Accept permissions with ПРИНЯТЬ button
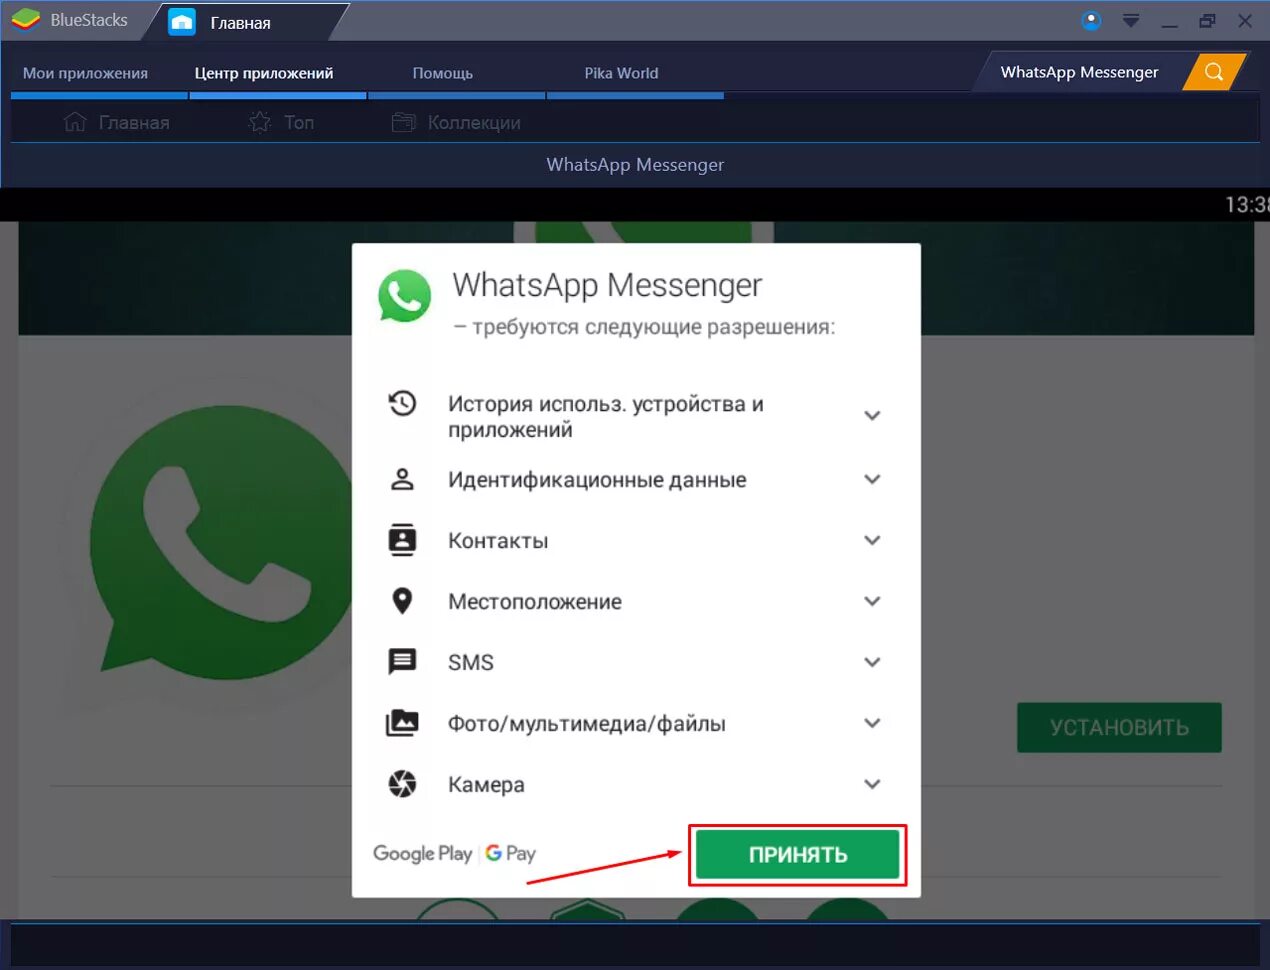The image size is (1270, 970). coord(798,855)
